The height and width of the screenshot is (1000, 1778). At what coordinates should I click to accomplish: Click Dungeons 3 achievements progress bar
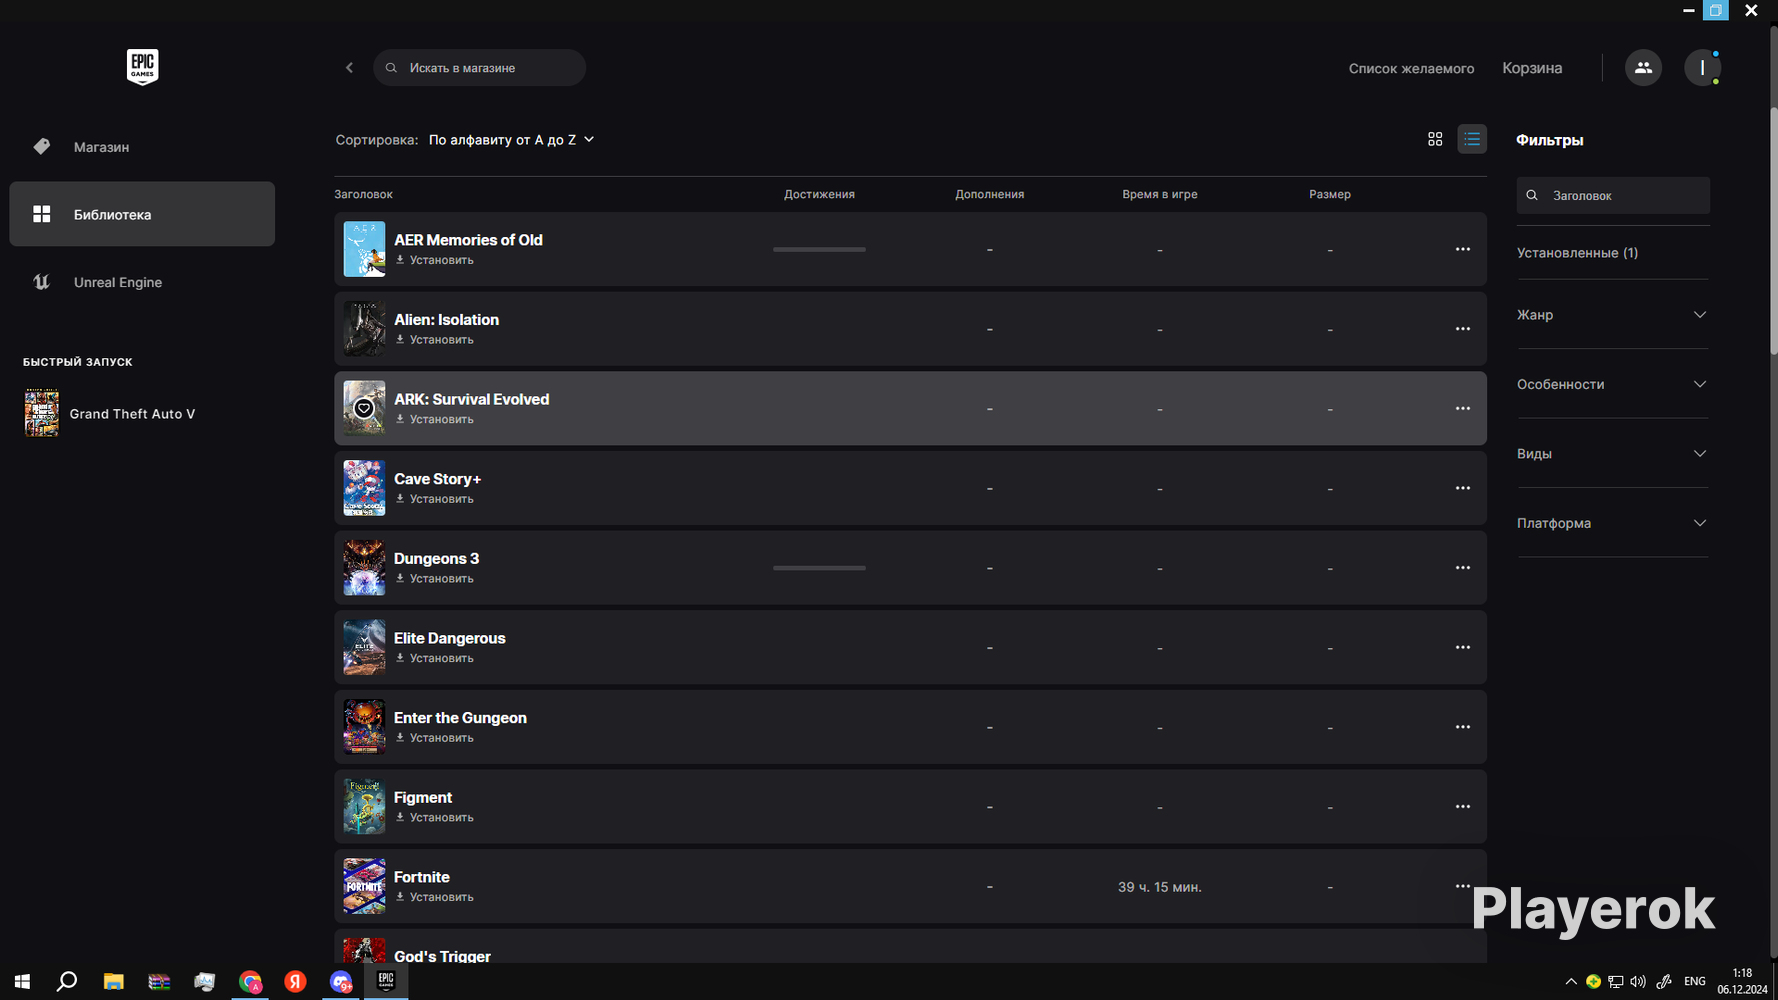click(819, 568)
